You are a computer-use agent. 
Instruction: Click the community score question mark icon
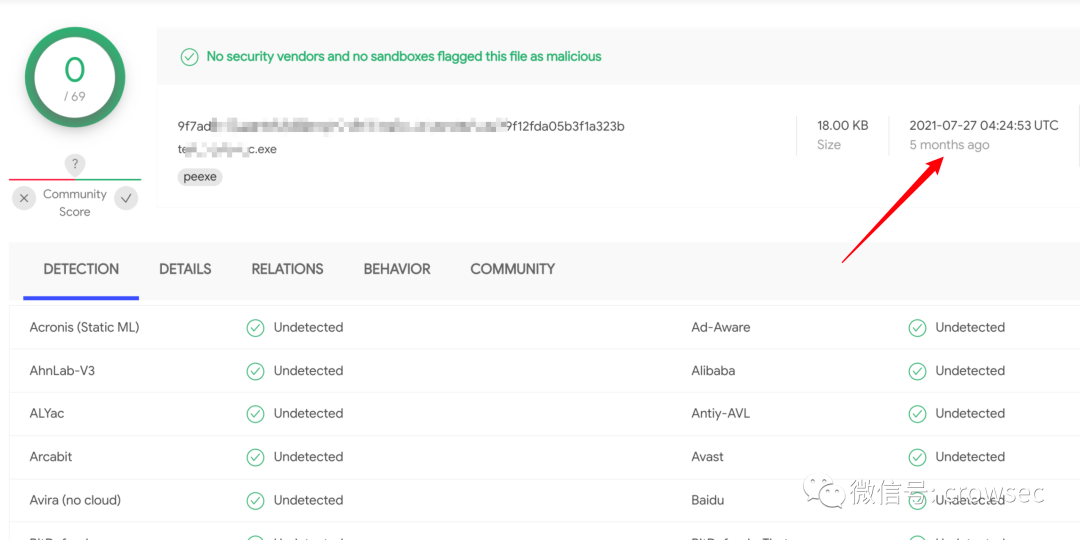[75, 164]
